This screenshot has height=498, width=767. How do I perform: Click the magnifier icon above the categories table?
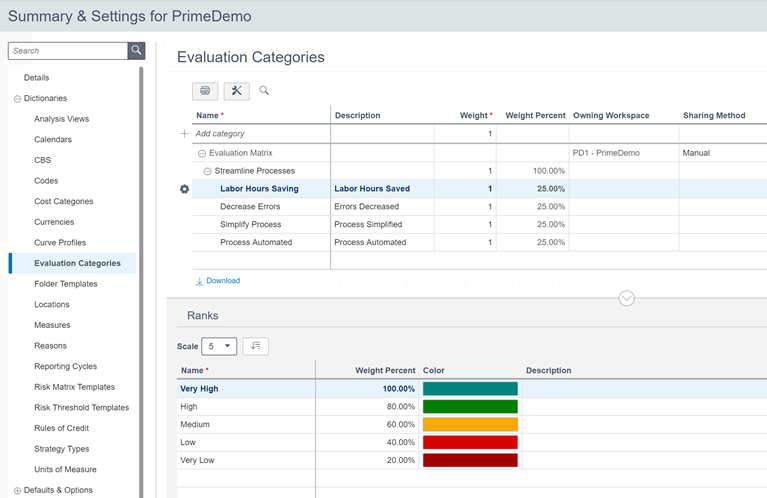point(264,91)
